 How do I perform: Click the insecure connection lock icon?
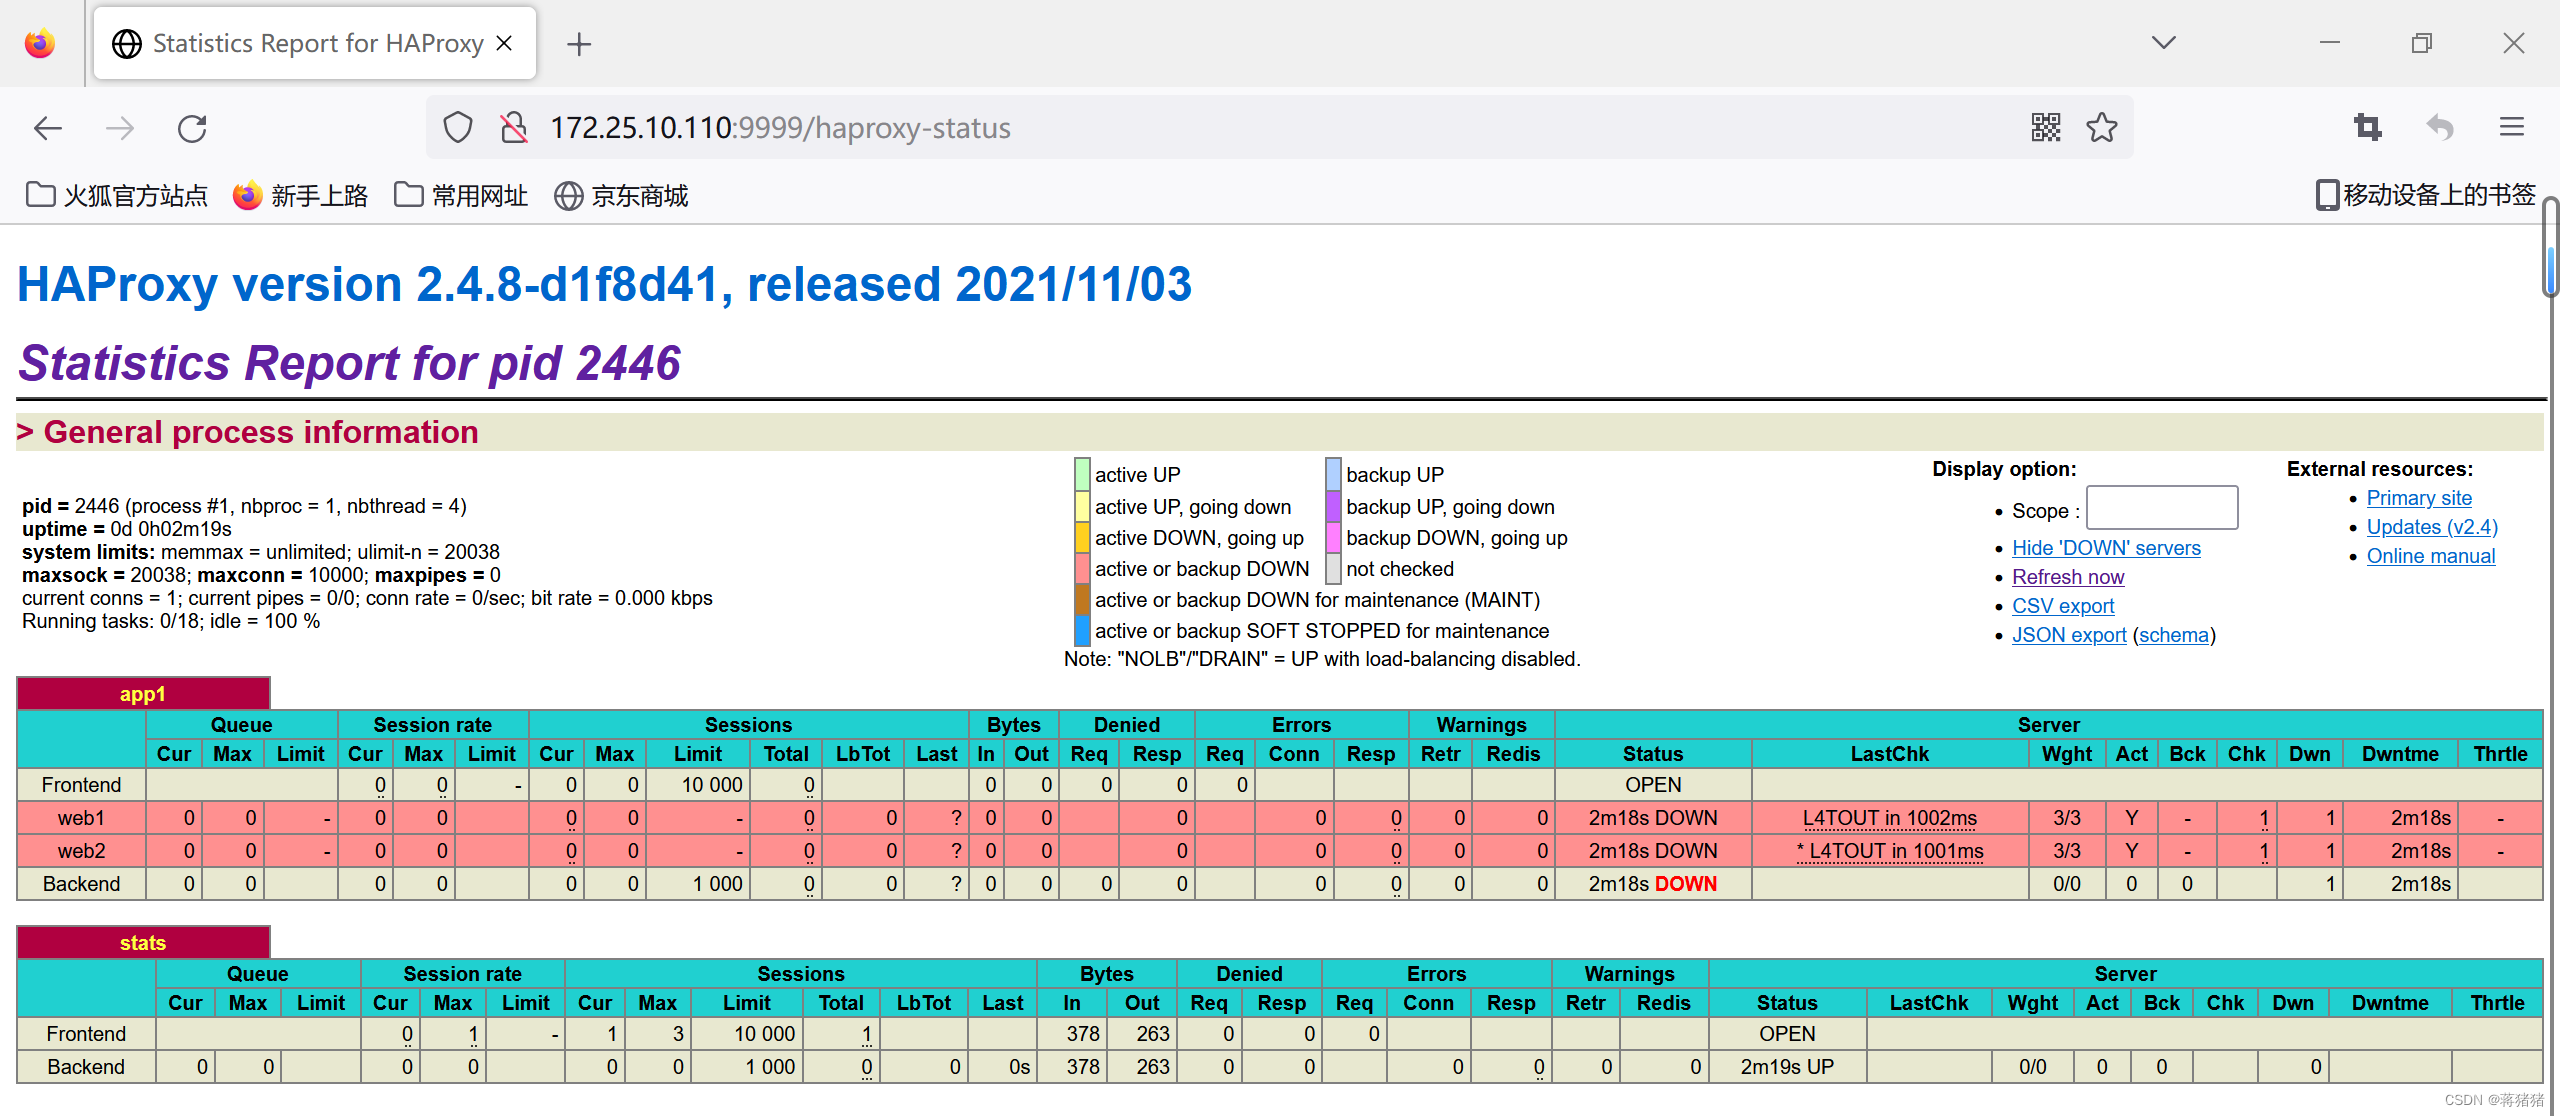514,128
